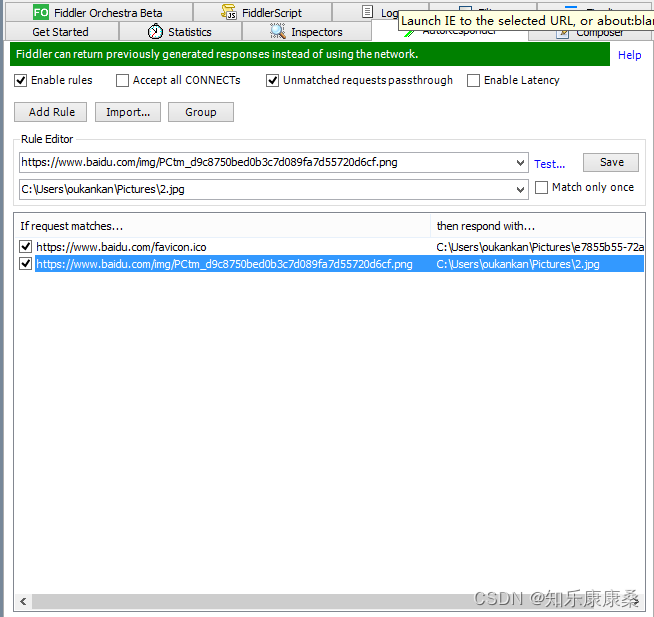The height and width of the screenshot is (617, 654).
Task: Enable the Enable Latency checkbox
Action: click(x=473, y=80)
